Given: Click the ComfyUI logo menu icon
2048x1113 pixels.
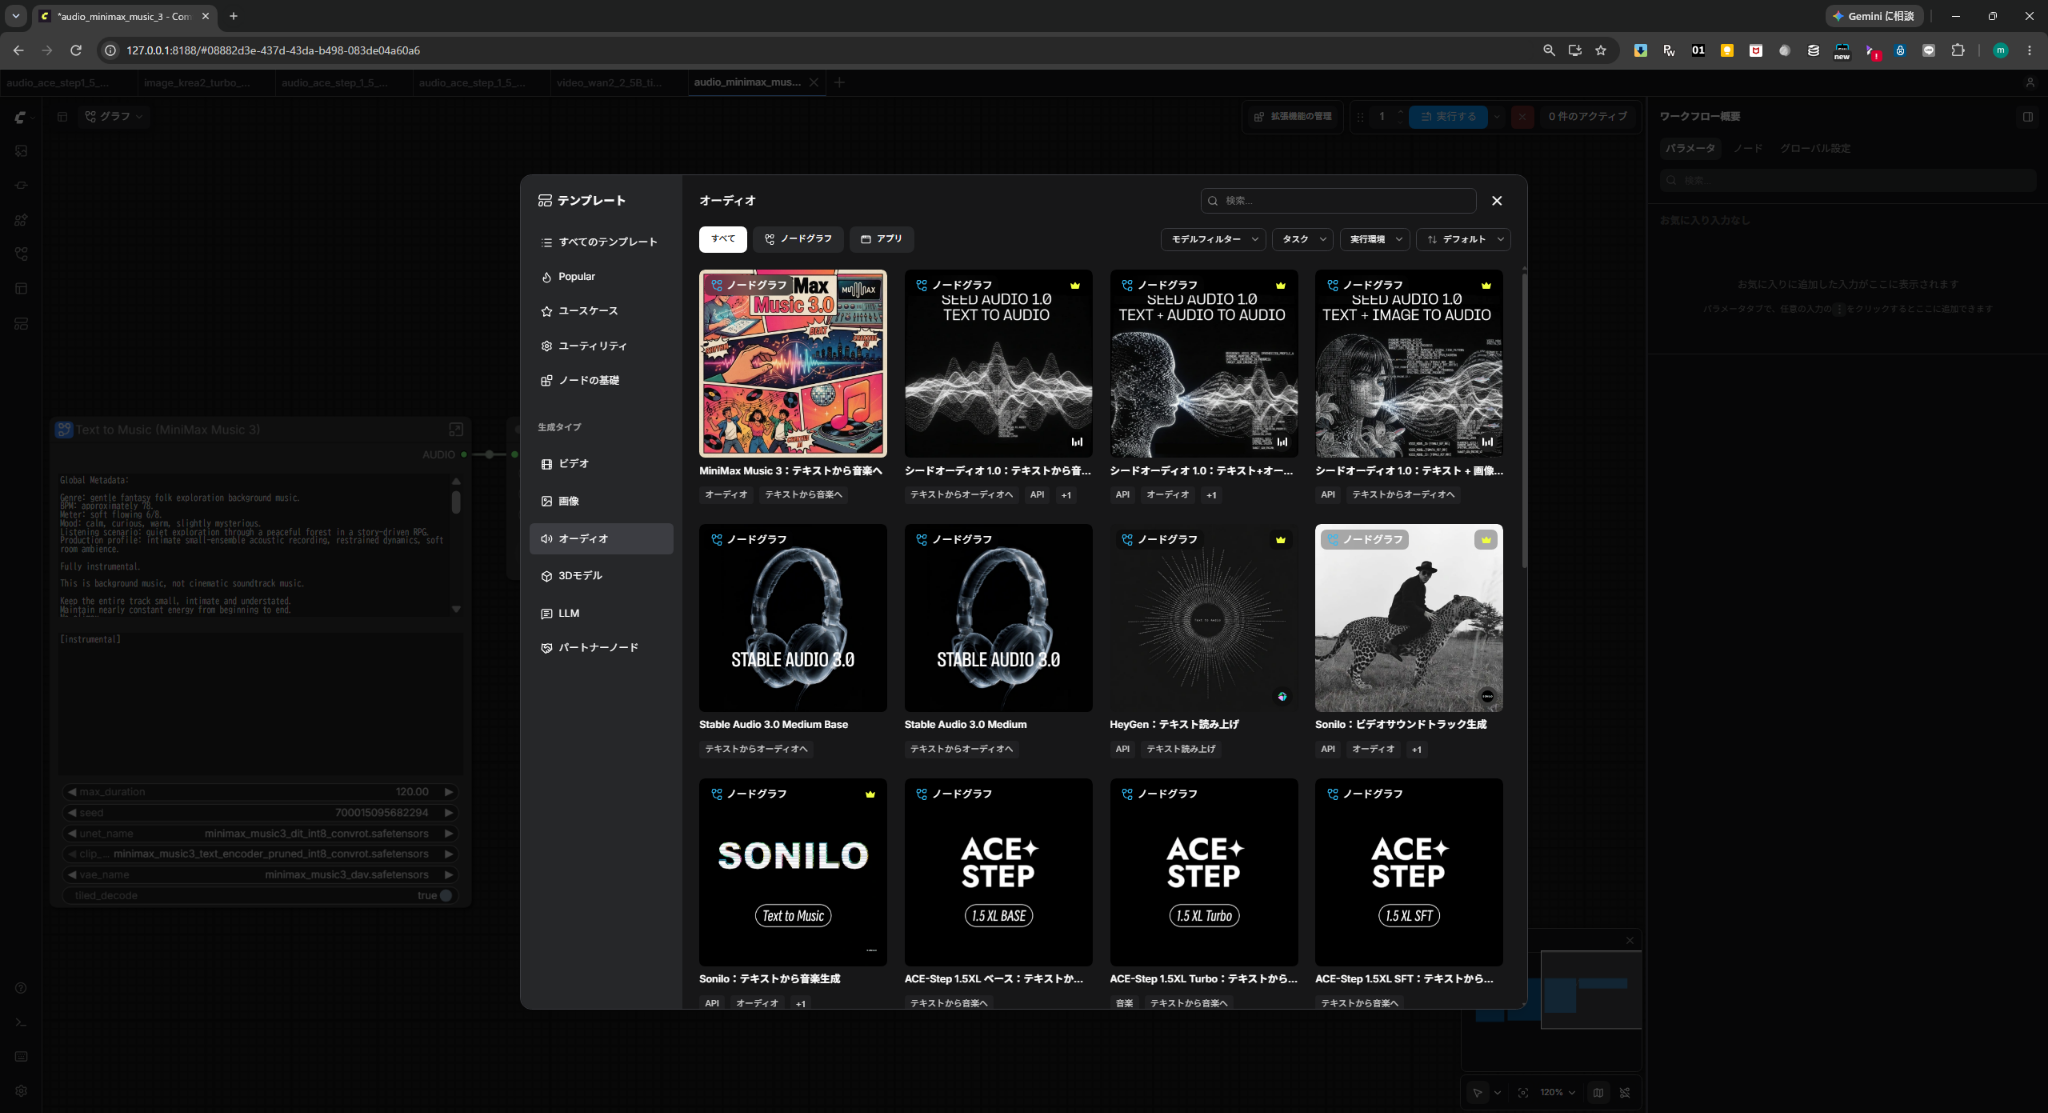Looking at the screenshot, I should [x=20, y=117].
